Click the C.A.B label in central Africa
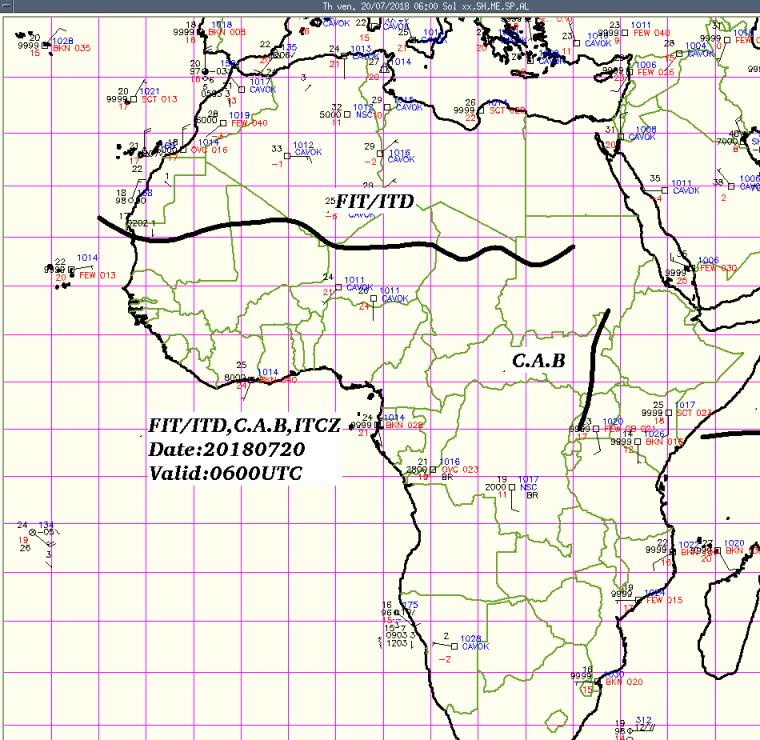The height and width of the screenshot is (740, 760). click(539, 361)
